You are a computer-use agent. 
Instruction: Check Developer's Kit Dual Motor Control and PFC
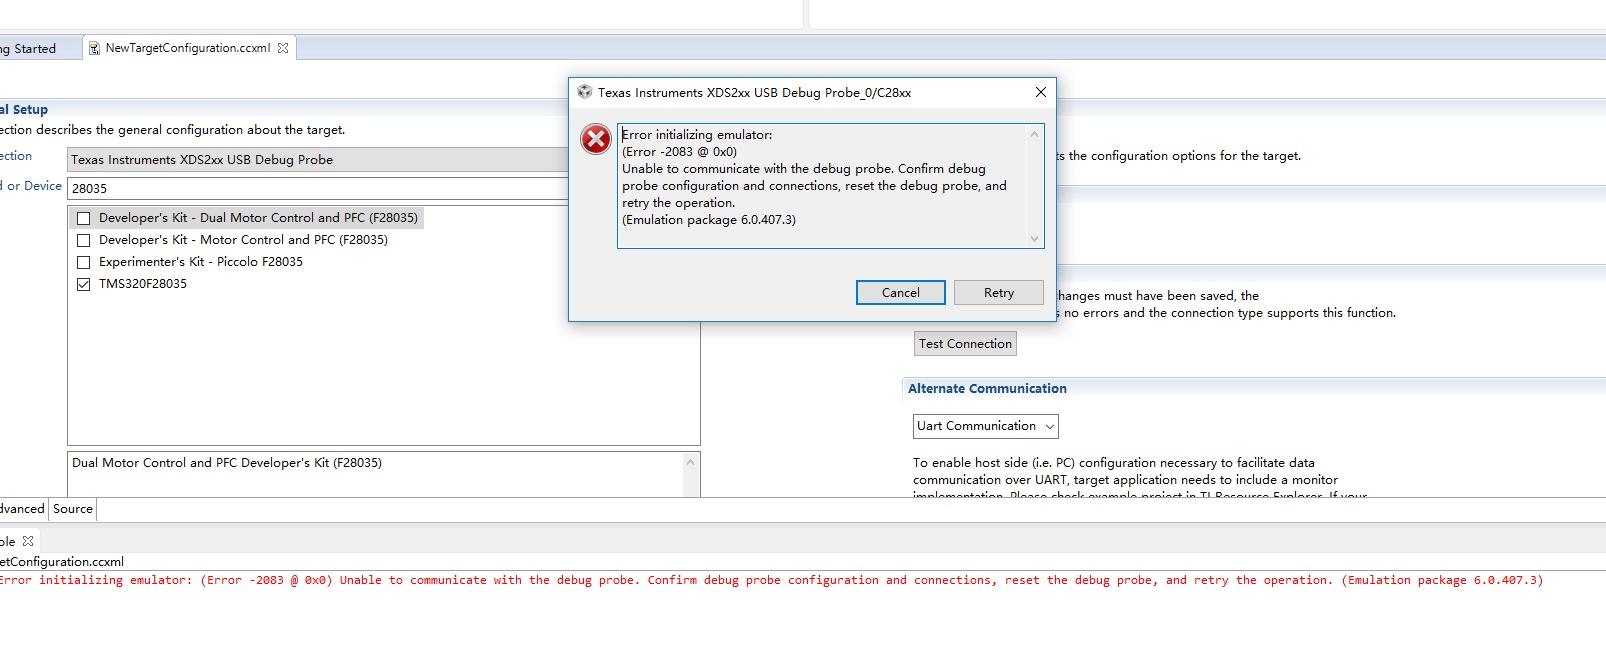point(83,218)
